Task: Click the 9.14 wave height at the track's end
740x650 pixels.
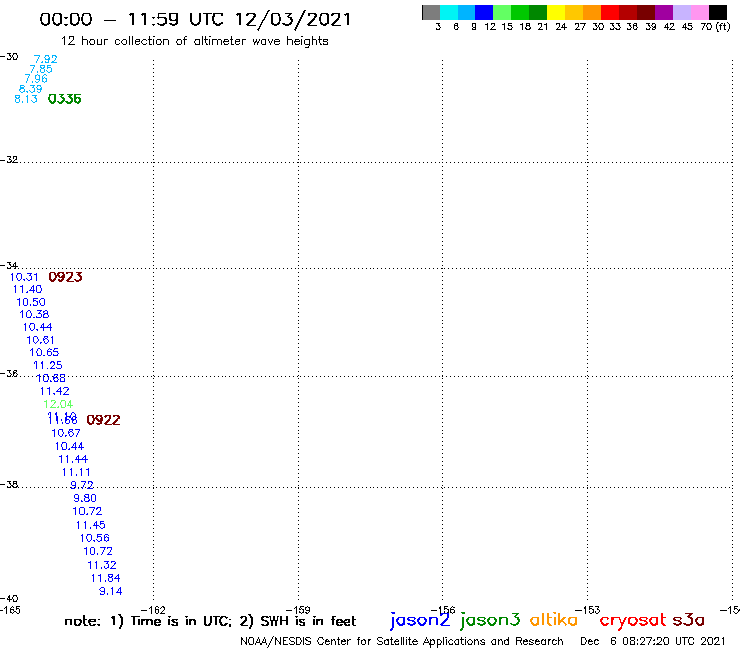Action: click(110, 591)
